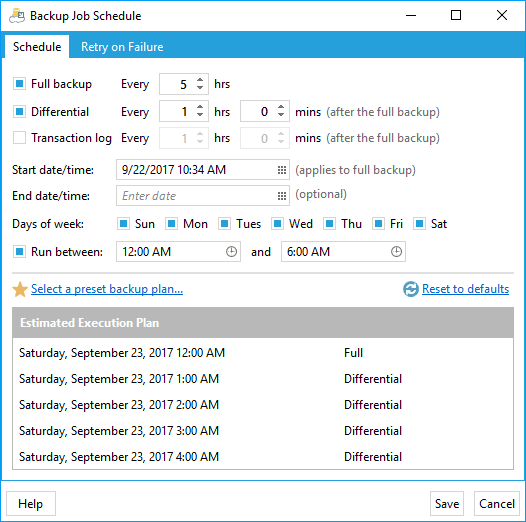Click the Run between end time field
The height and width of the screenshot is (522, 526).
coord(343,252)
